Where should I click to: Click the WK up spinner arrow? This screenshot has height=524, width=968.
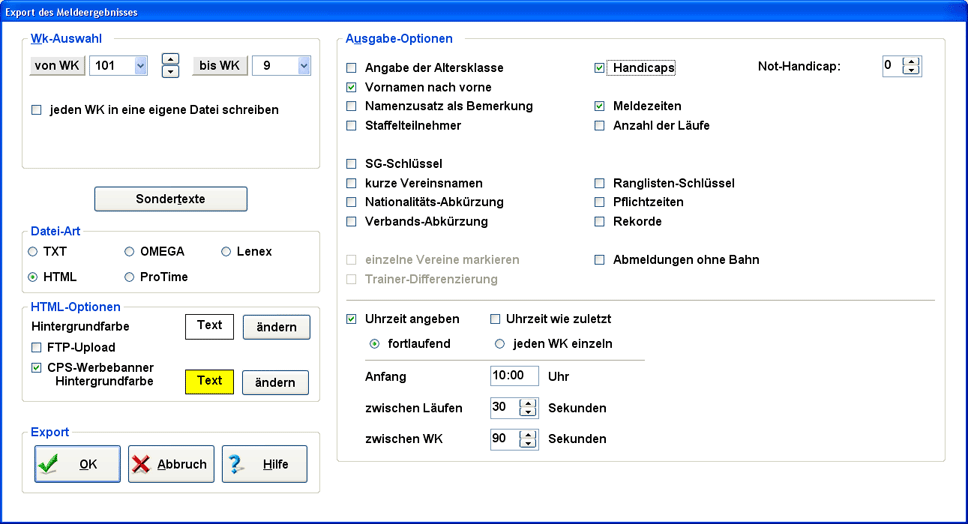tap(170, 59)
